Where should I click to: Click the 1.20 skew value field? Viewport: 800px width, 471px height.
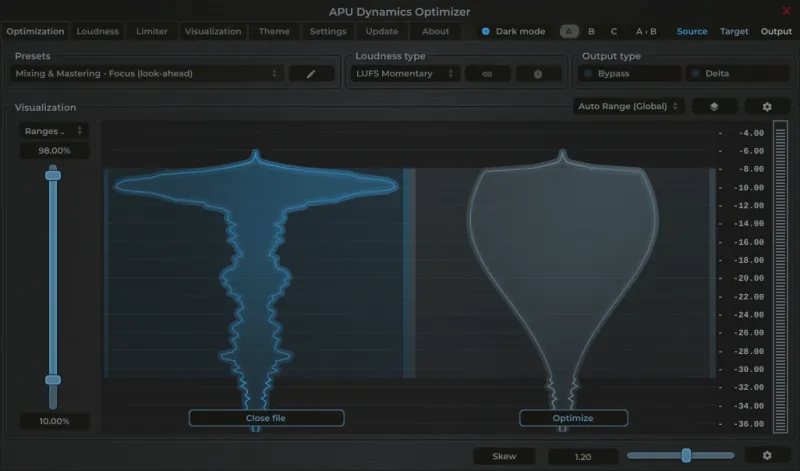(x=583, y=456)
